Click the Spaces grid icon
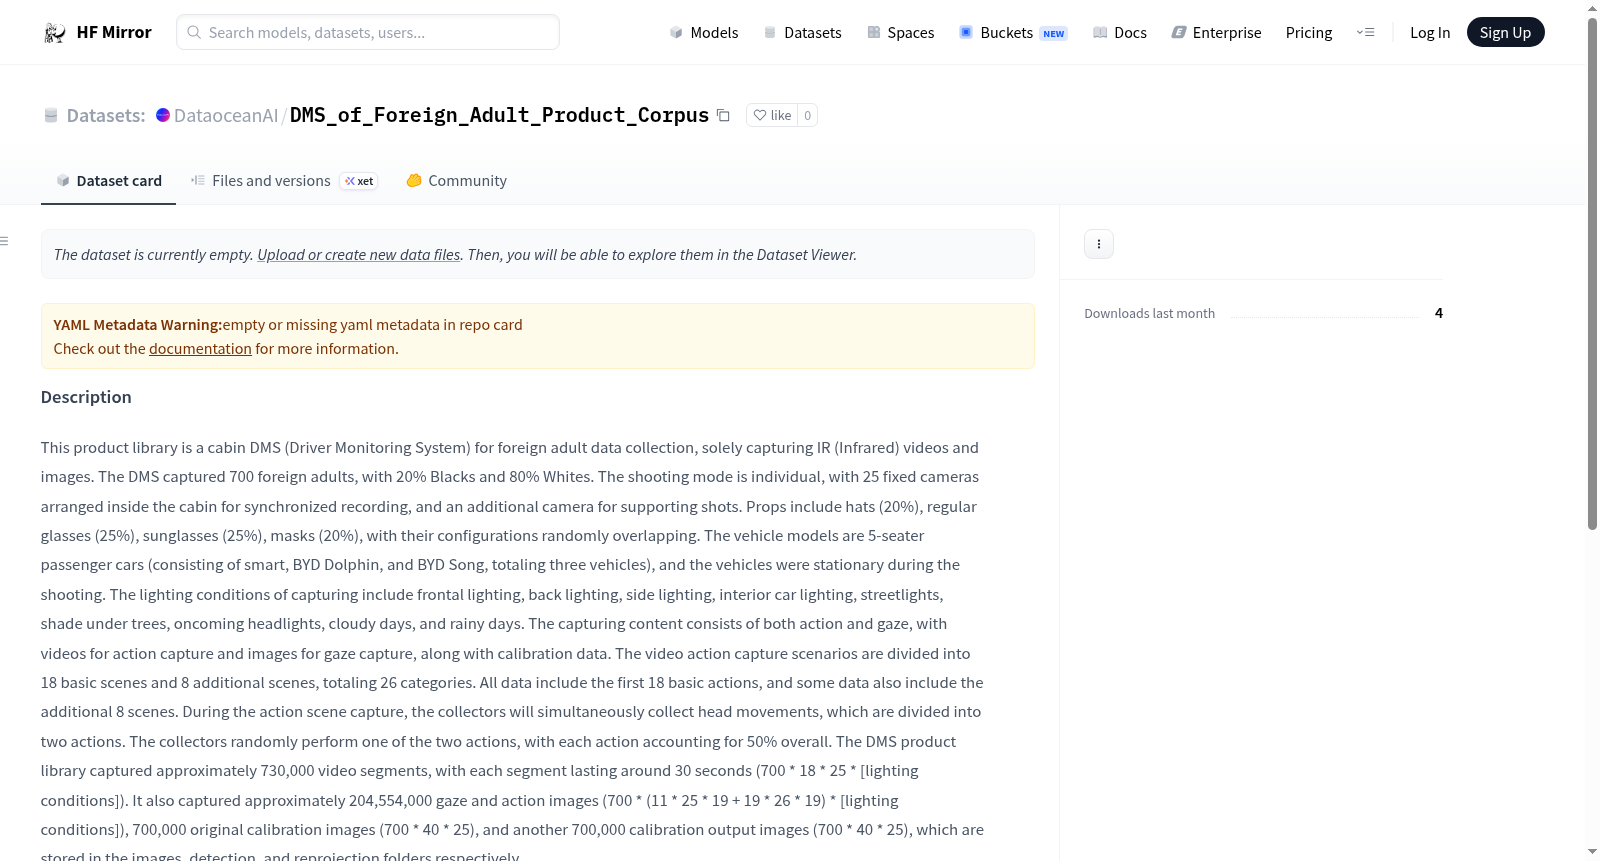 point(874,33)
